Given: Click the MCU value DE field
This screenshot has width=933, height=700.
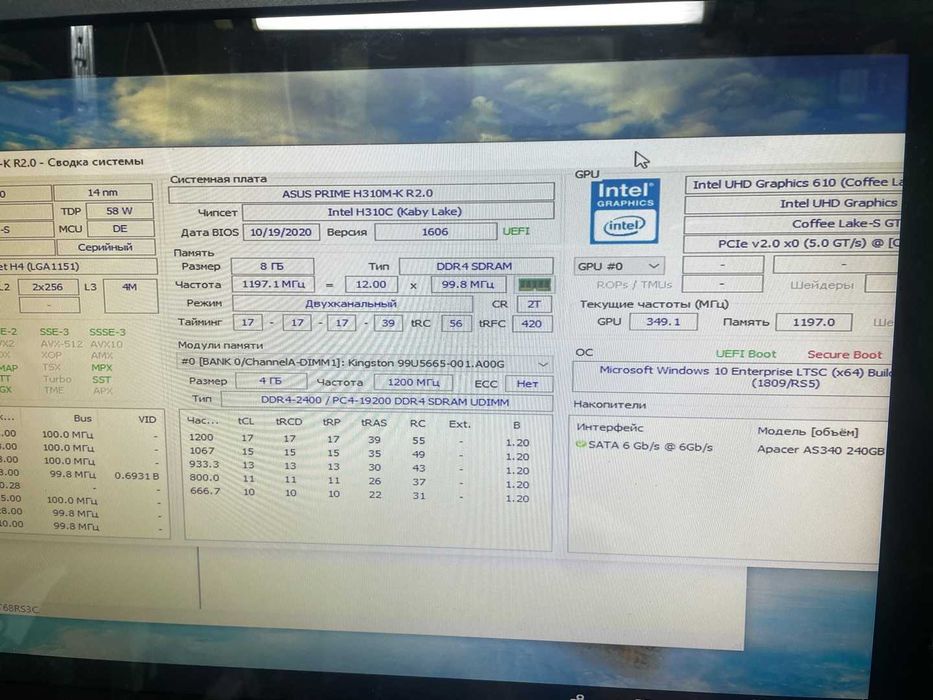Looking at the screenshot, I should click(120, 229).
